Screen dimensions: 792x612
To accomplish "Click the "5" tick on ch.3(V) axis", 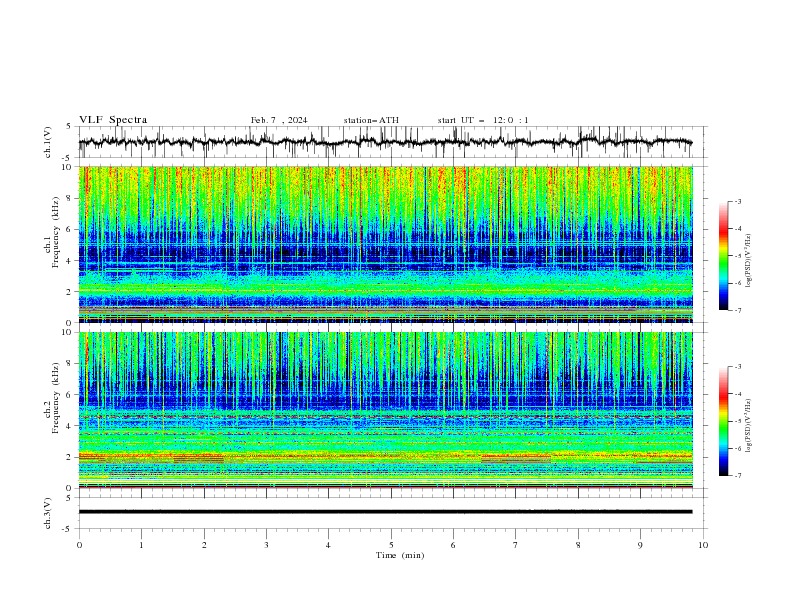I will tap(70, 498).
